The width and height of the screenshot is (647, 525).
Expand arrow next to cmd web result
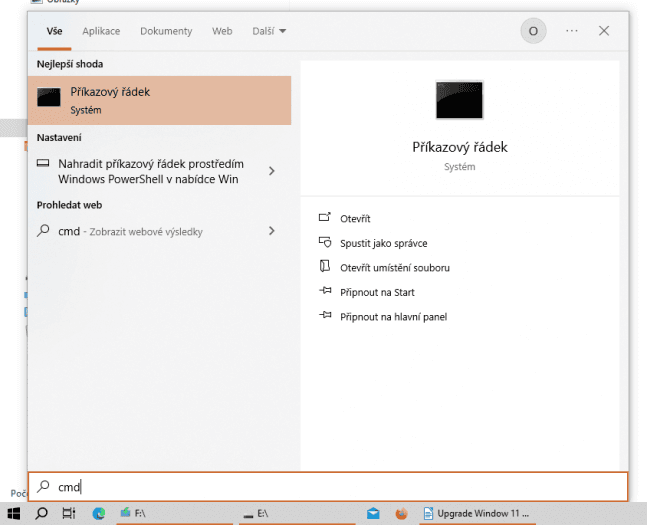tap(272, 231)
